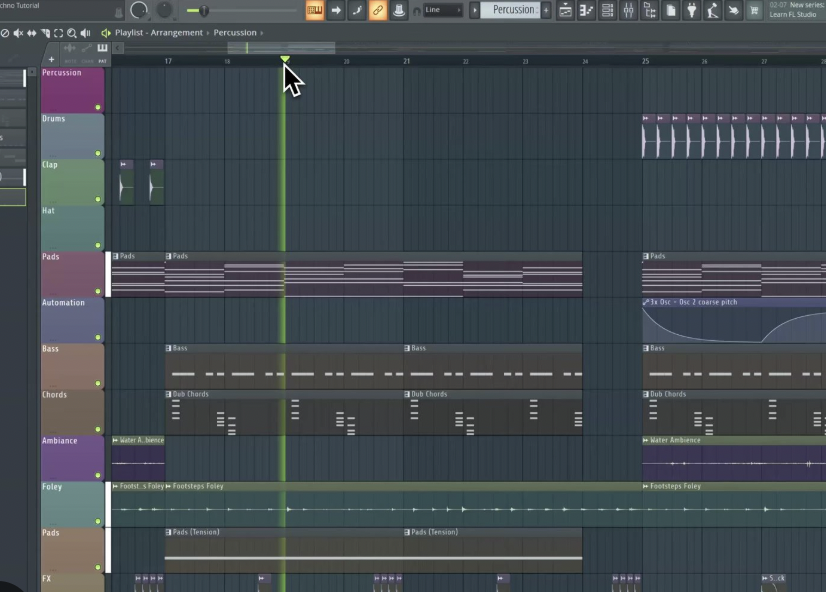The height and width of the screenshot is (592, 826).
Task: Click the main pitch knob in toolbar
Action: coord(139,10)
